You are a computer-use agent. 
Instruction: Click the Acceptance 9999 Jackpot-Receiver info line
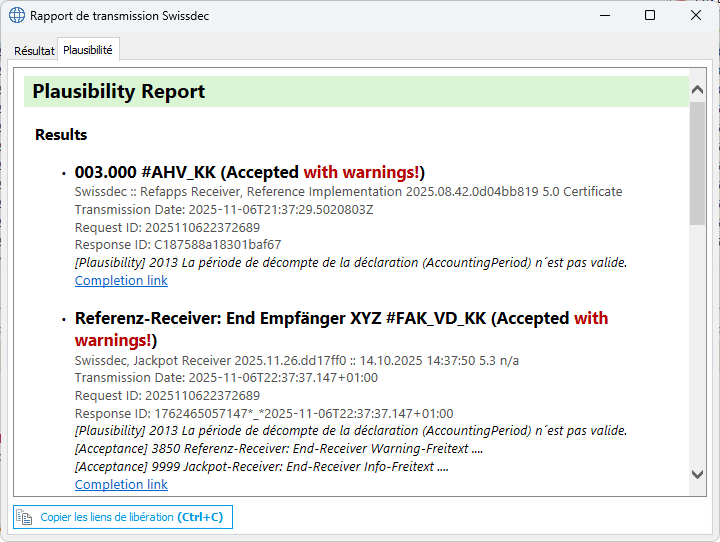261,466
